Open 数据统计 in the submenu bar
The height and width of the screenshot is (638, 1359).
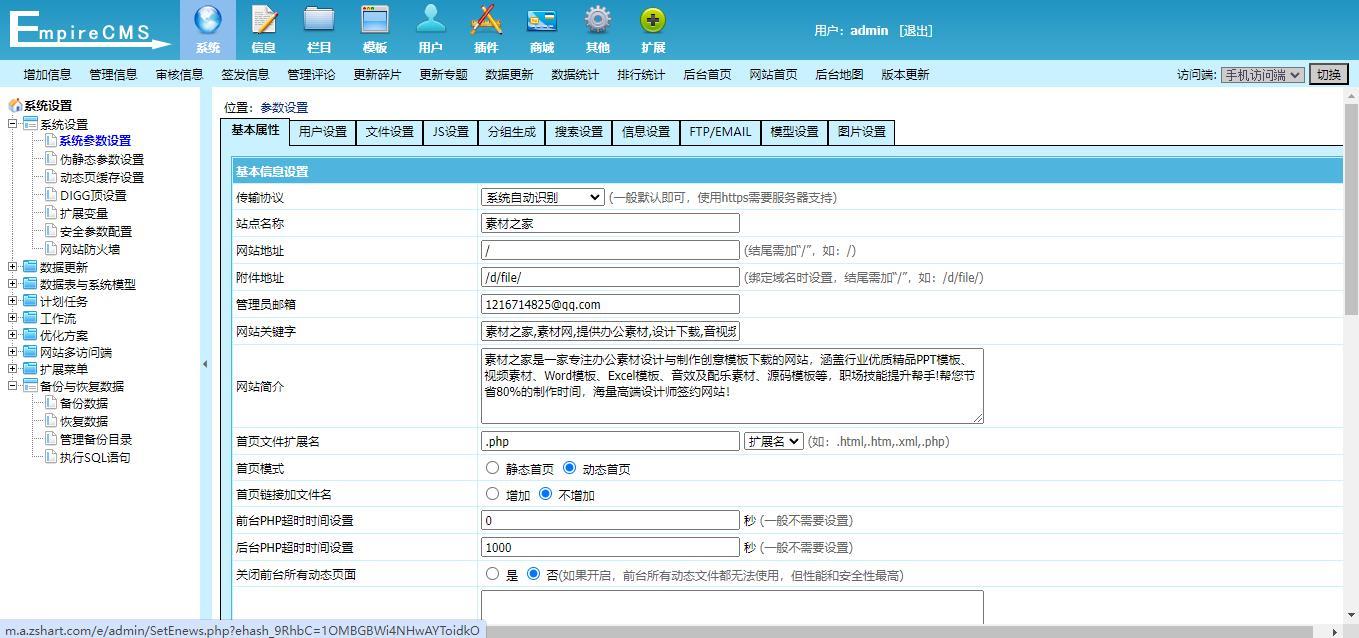[x=575, y=74]
